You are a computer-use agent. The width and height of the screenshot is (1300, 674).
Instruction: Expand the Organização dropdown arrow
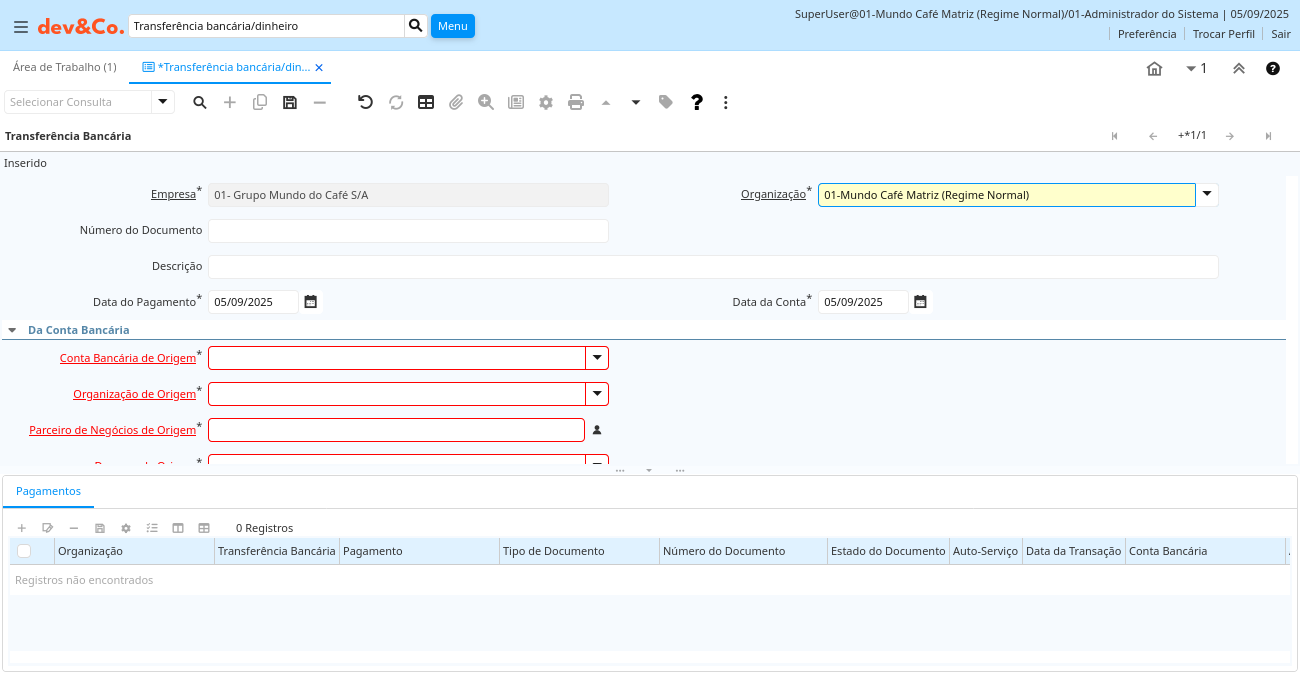click(1207, 195)
